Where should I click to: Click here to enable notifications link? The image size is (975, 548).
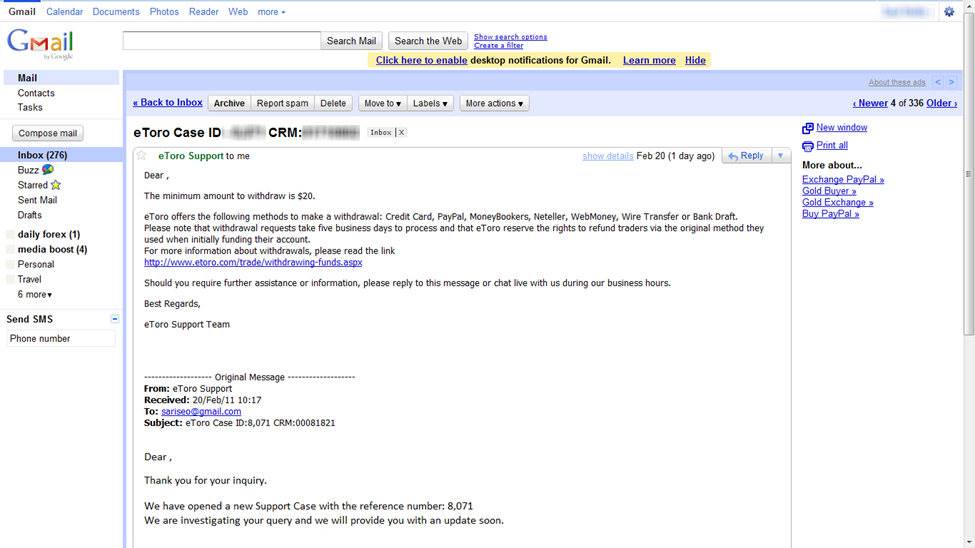pos(422,60)
